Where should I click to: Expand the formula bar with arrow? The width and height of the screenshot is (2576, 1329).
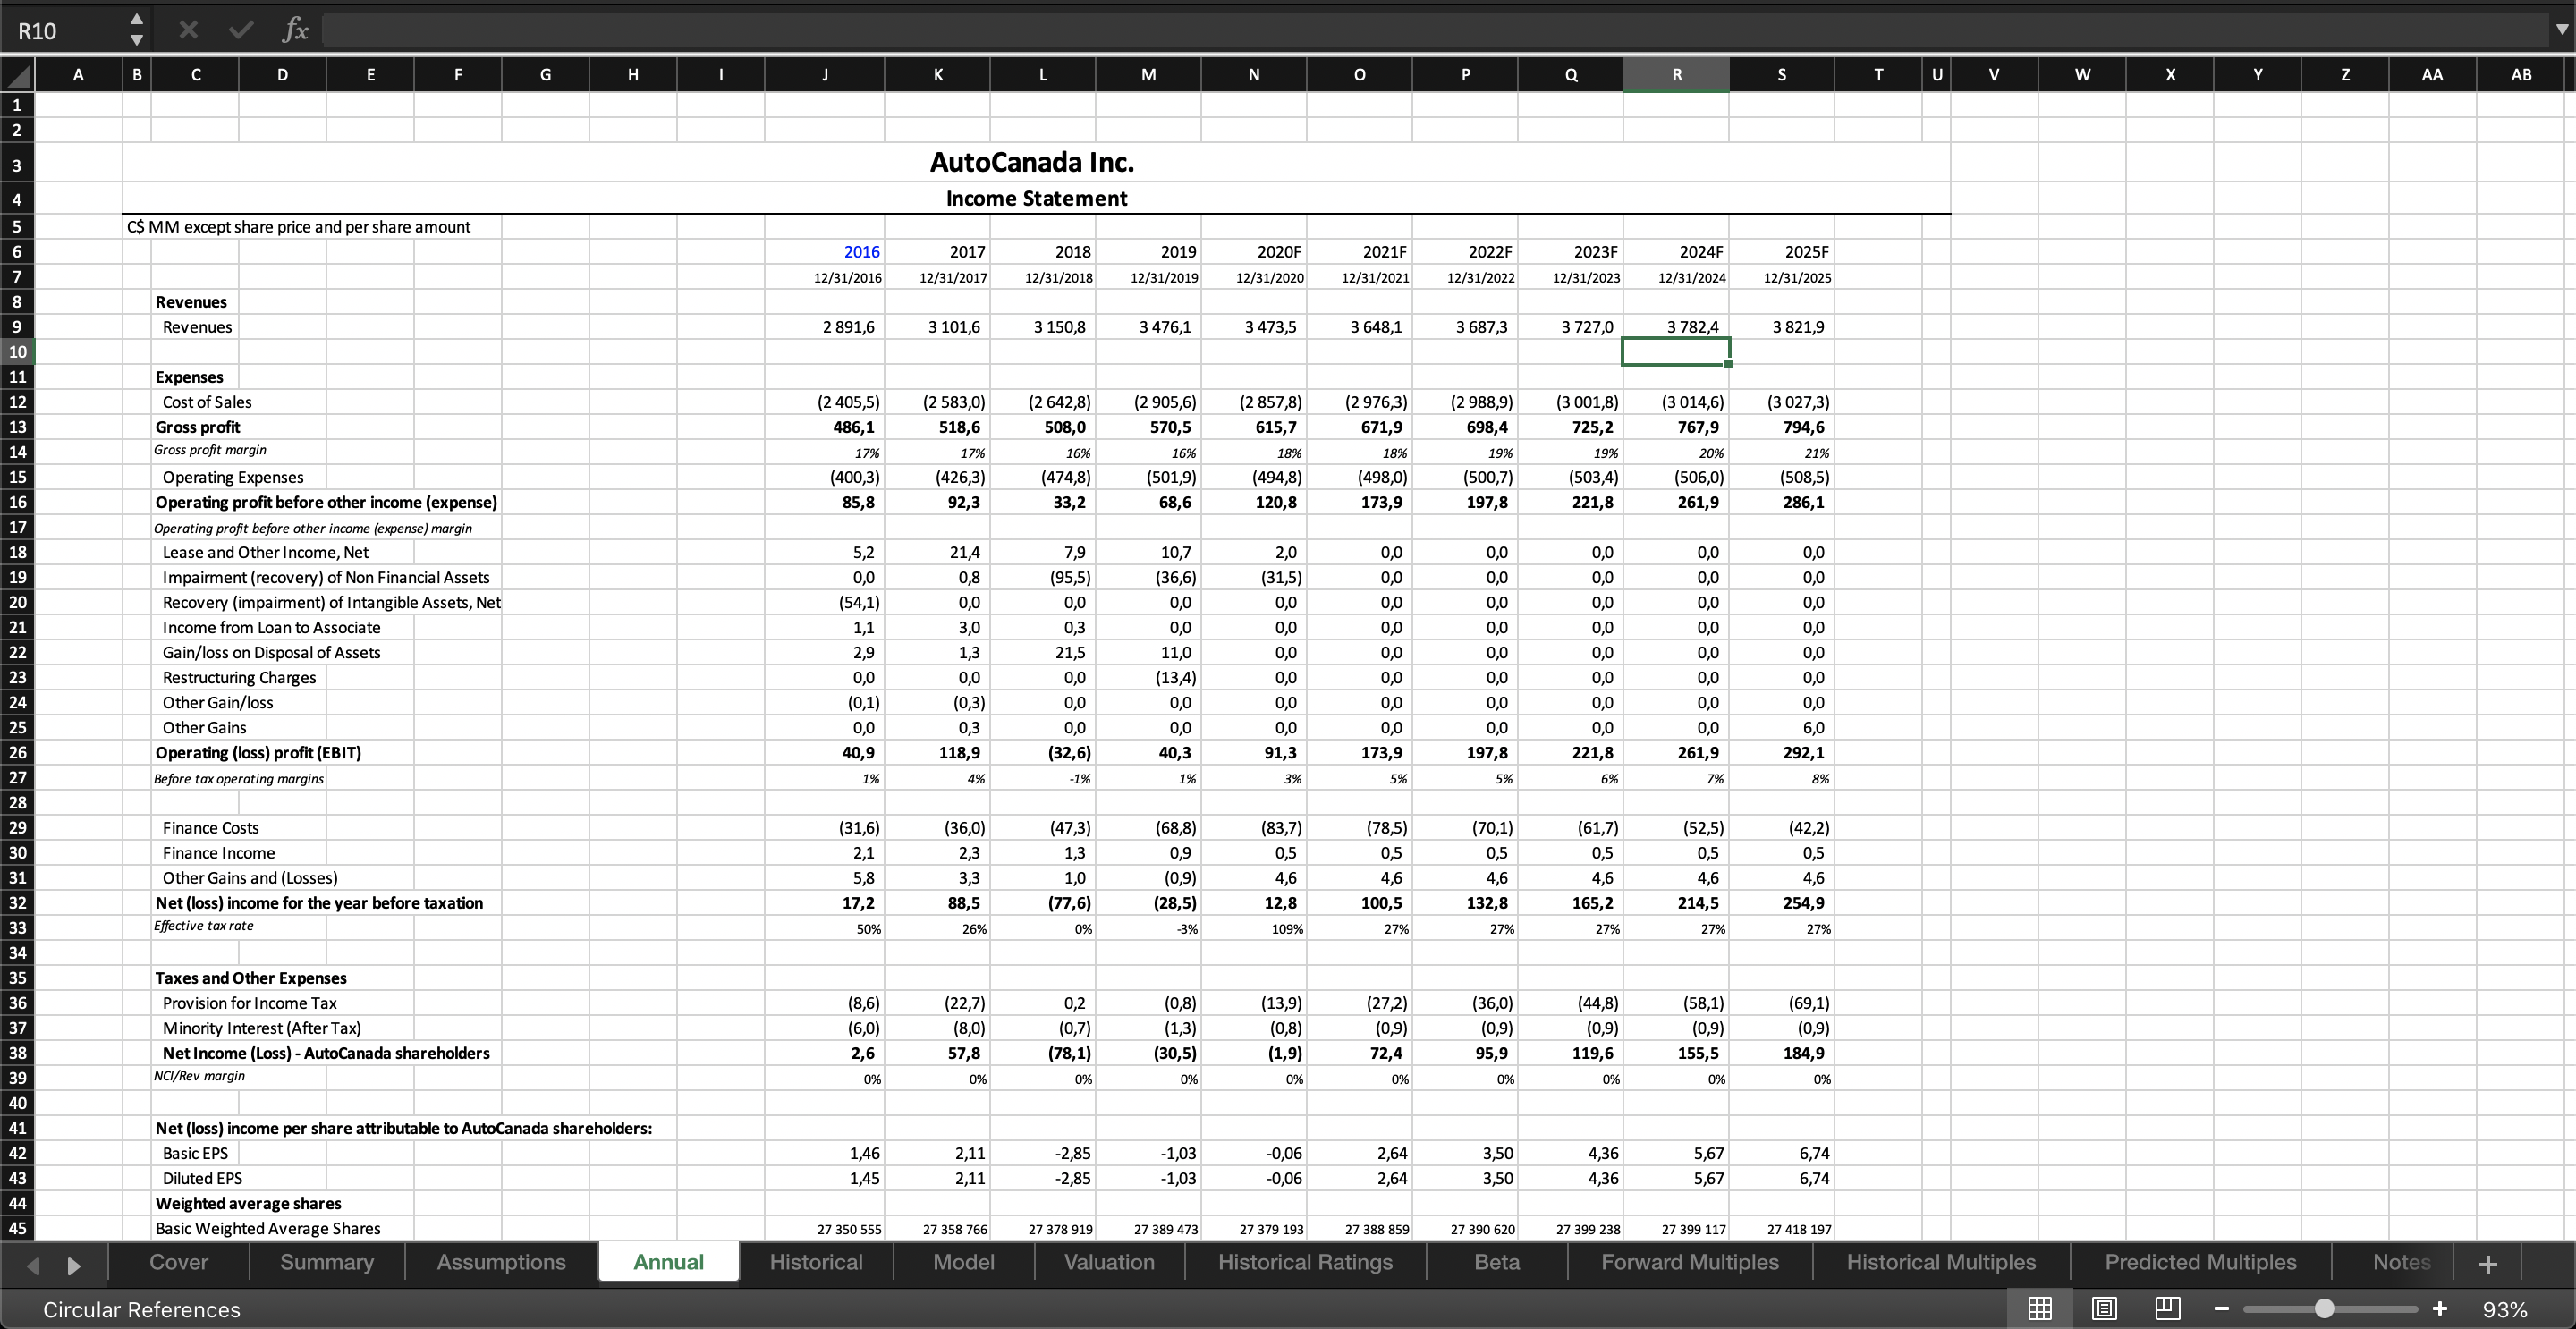[x=2561, y=30]
